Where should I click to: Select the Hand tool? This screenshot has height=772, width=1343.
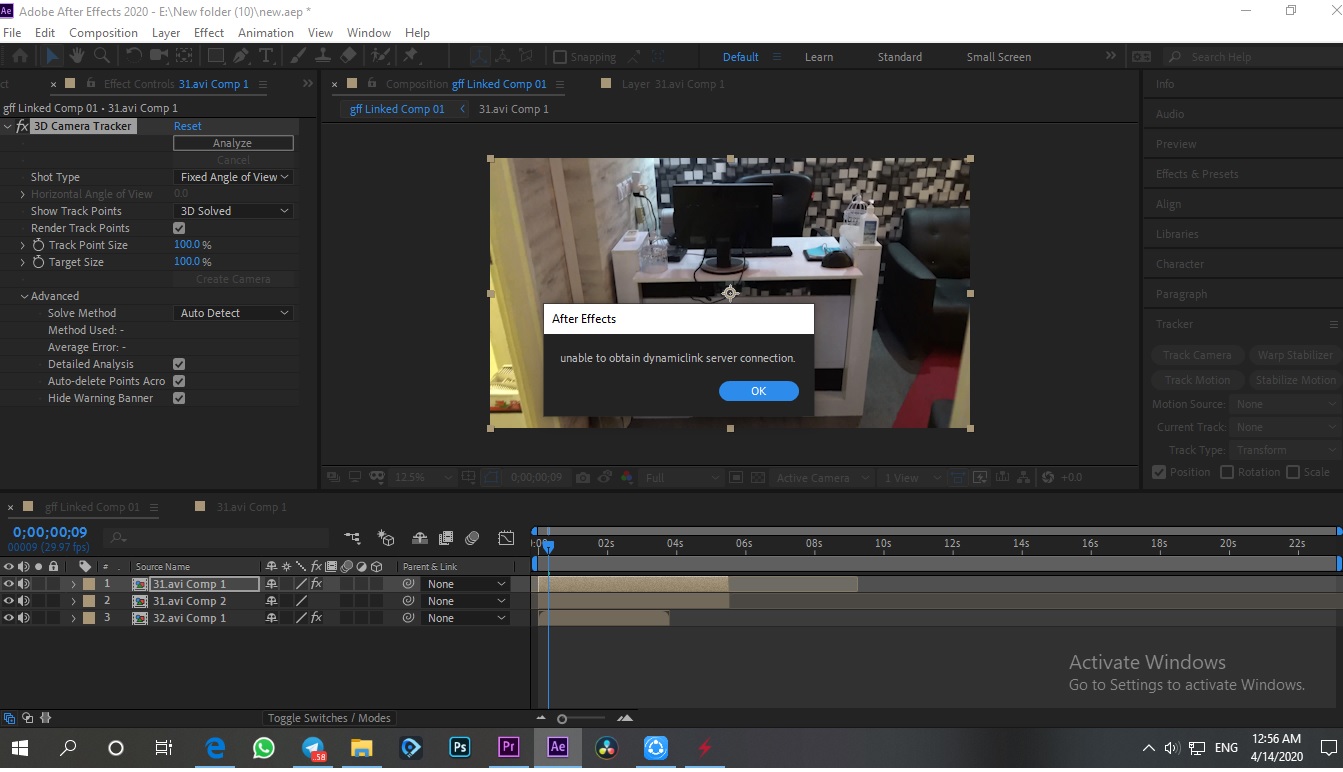tap(77, 56)
